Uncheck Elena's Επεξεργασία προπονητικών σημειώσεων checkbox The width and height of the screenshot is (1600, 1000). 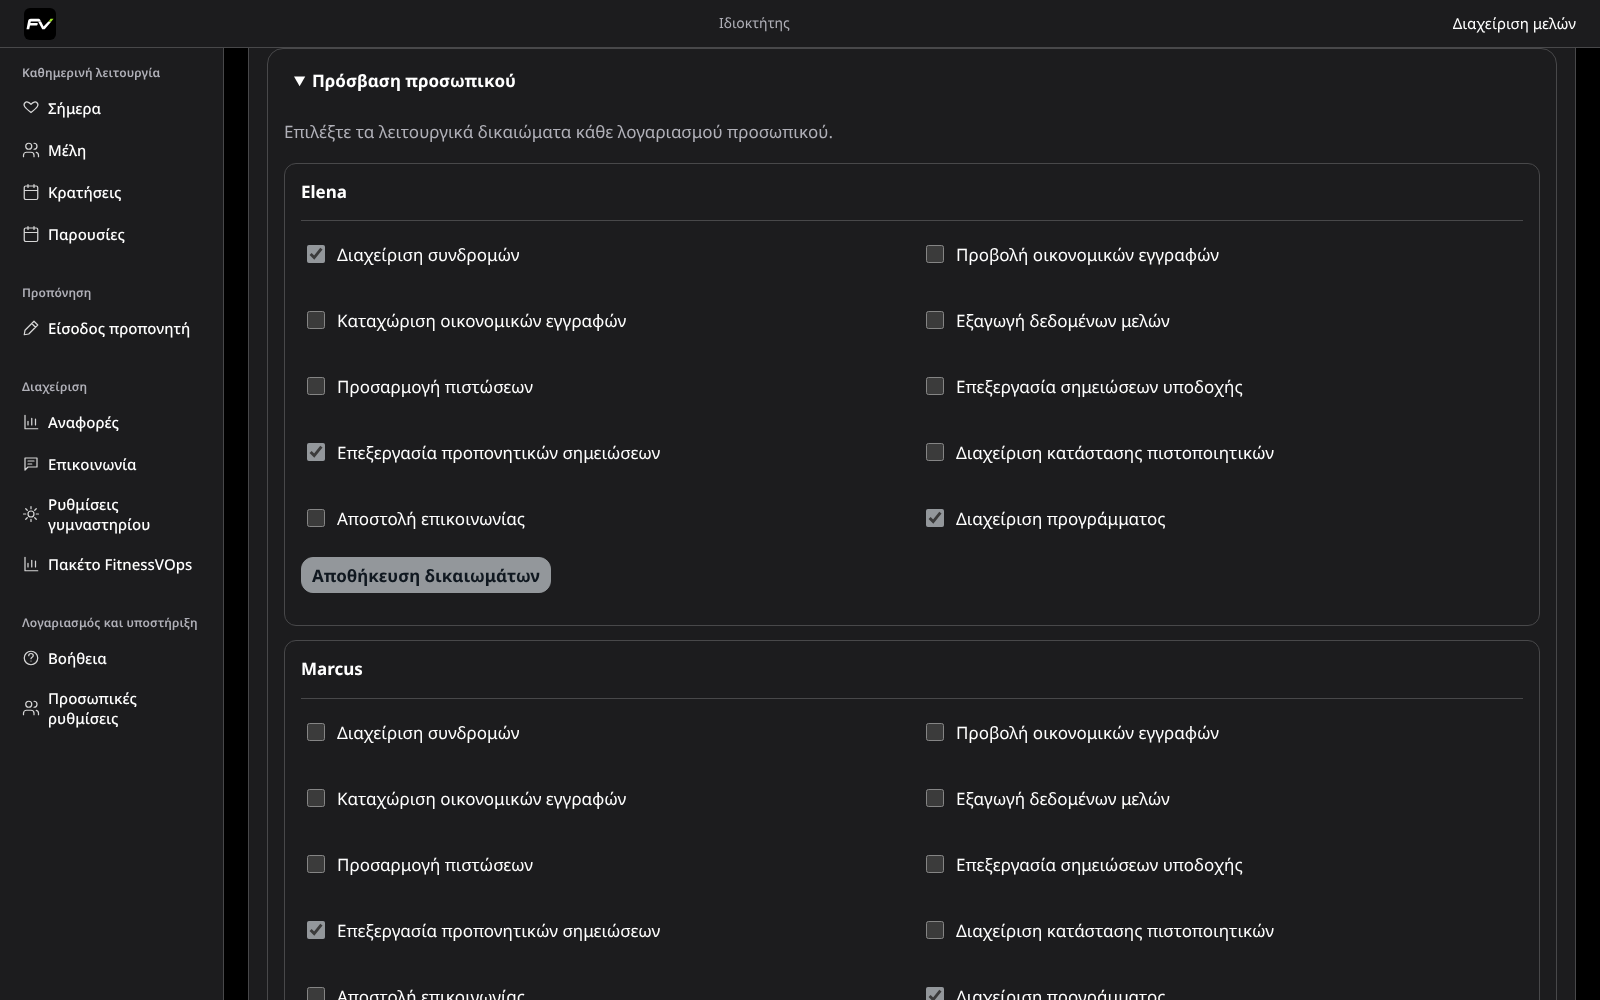click(316, 452)
